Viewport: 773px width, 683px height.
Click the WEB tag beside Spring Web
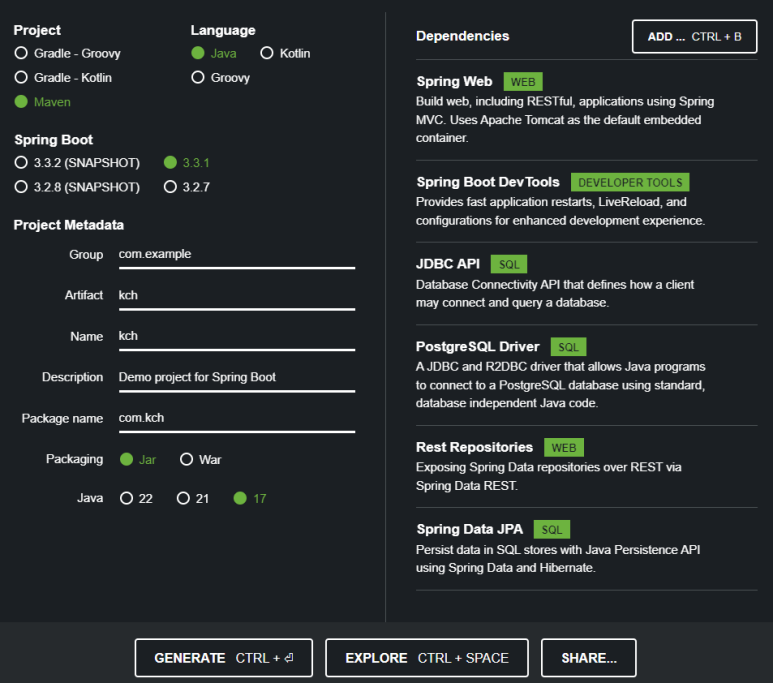pyautogui.click(x=523, y=82)
